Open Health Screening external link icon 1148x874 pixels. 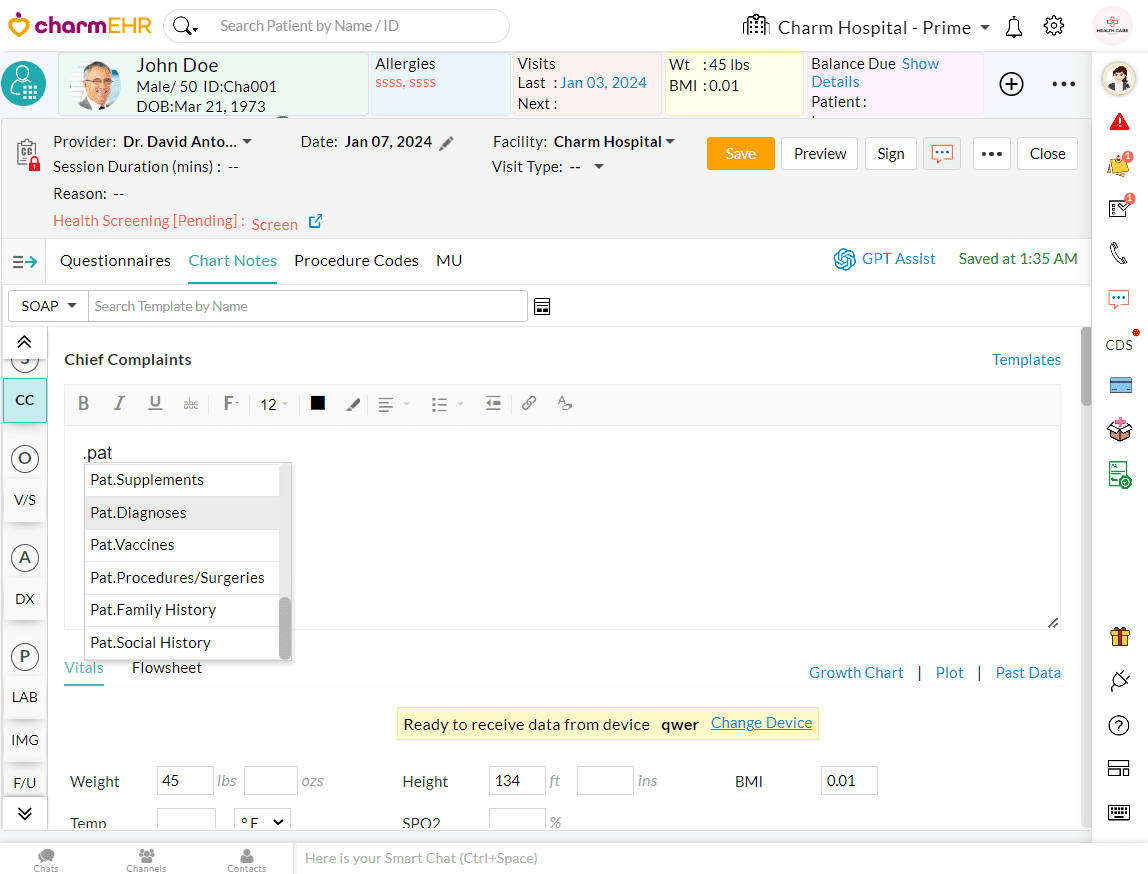[x=315, y=222]
